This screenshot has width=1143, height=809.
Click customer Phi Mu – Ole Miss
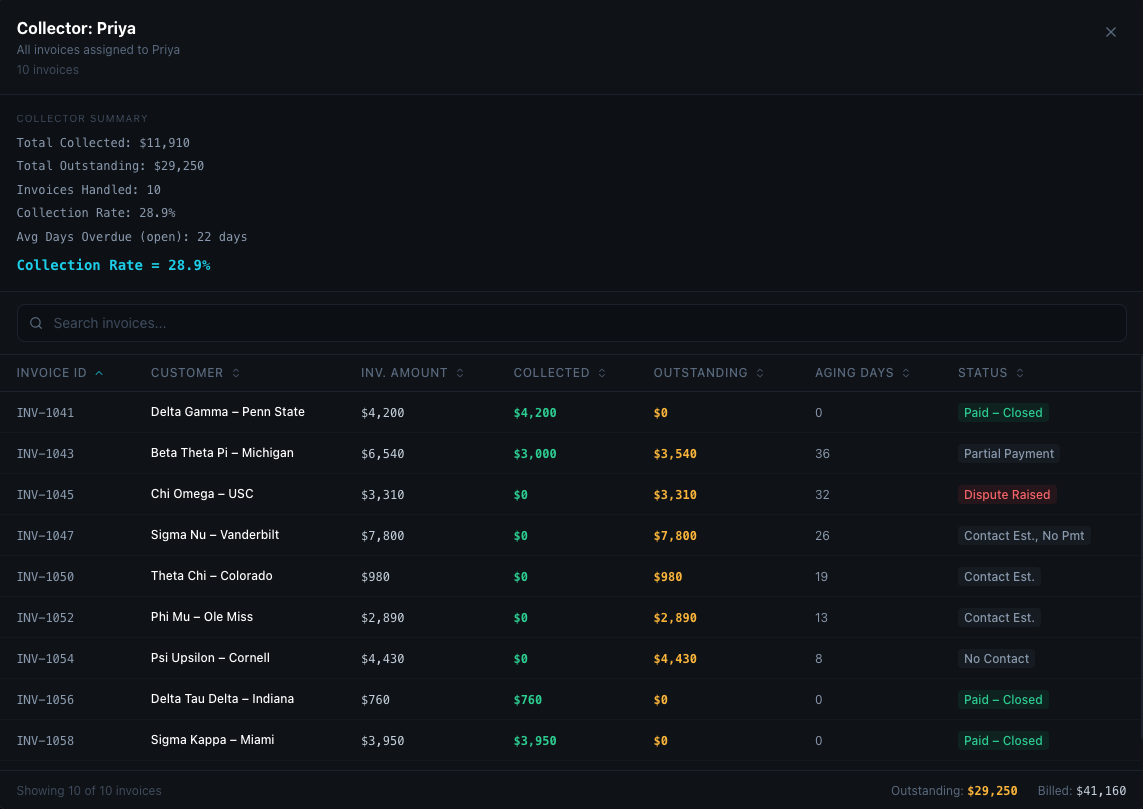click(202, 617)
